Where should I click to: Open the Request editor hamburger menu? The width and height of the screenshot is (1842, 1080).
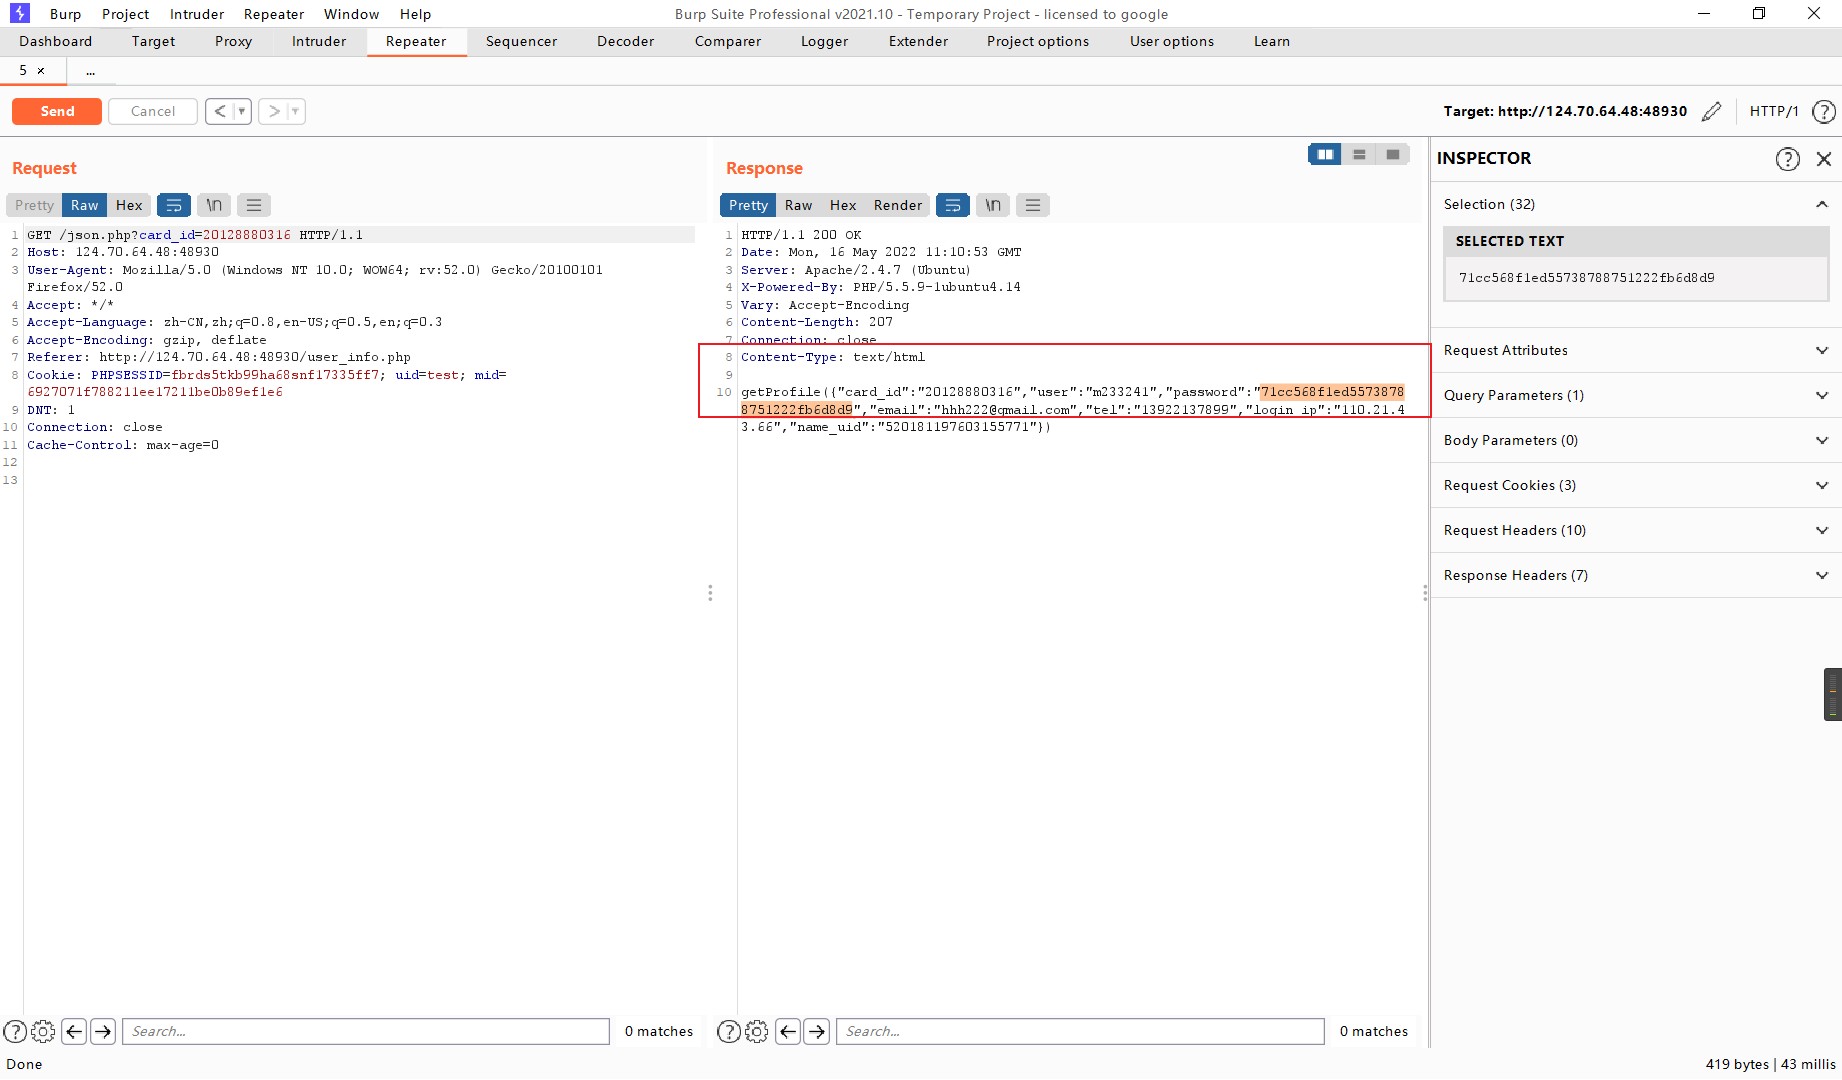254,205
